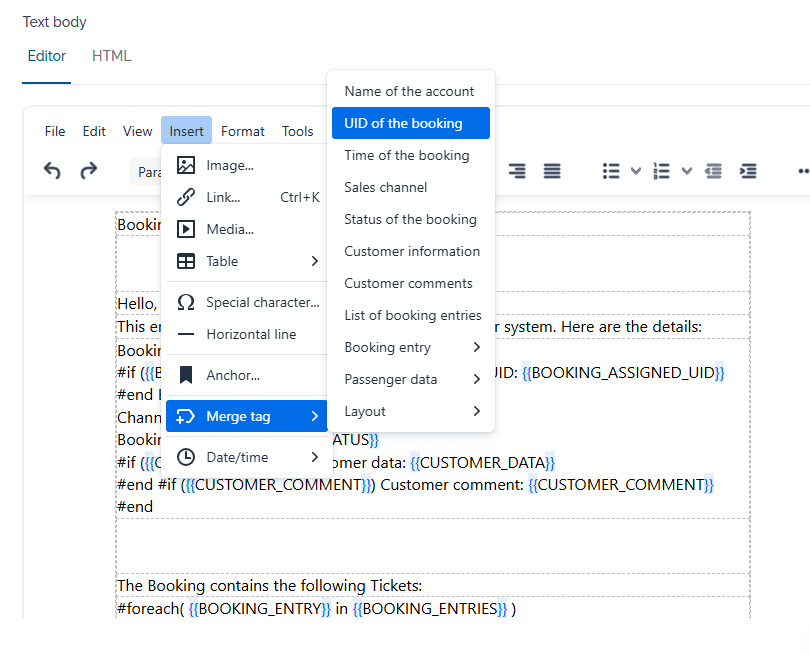Screen dimensions: 810x655
Task: Insert Customer information merge tag
Action: (x=411, y=251)
